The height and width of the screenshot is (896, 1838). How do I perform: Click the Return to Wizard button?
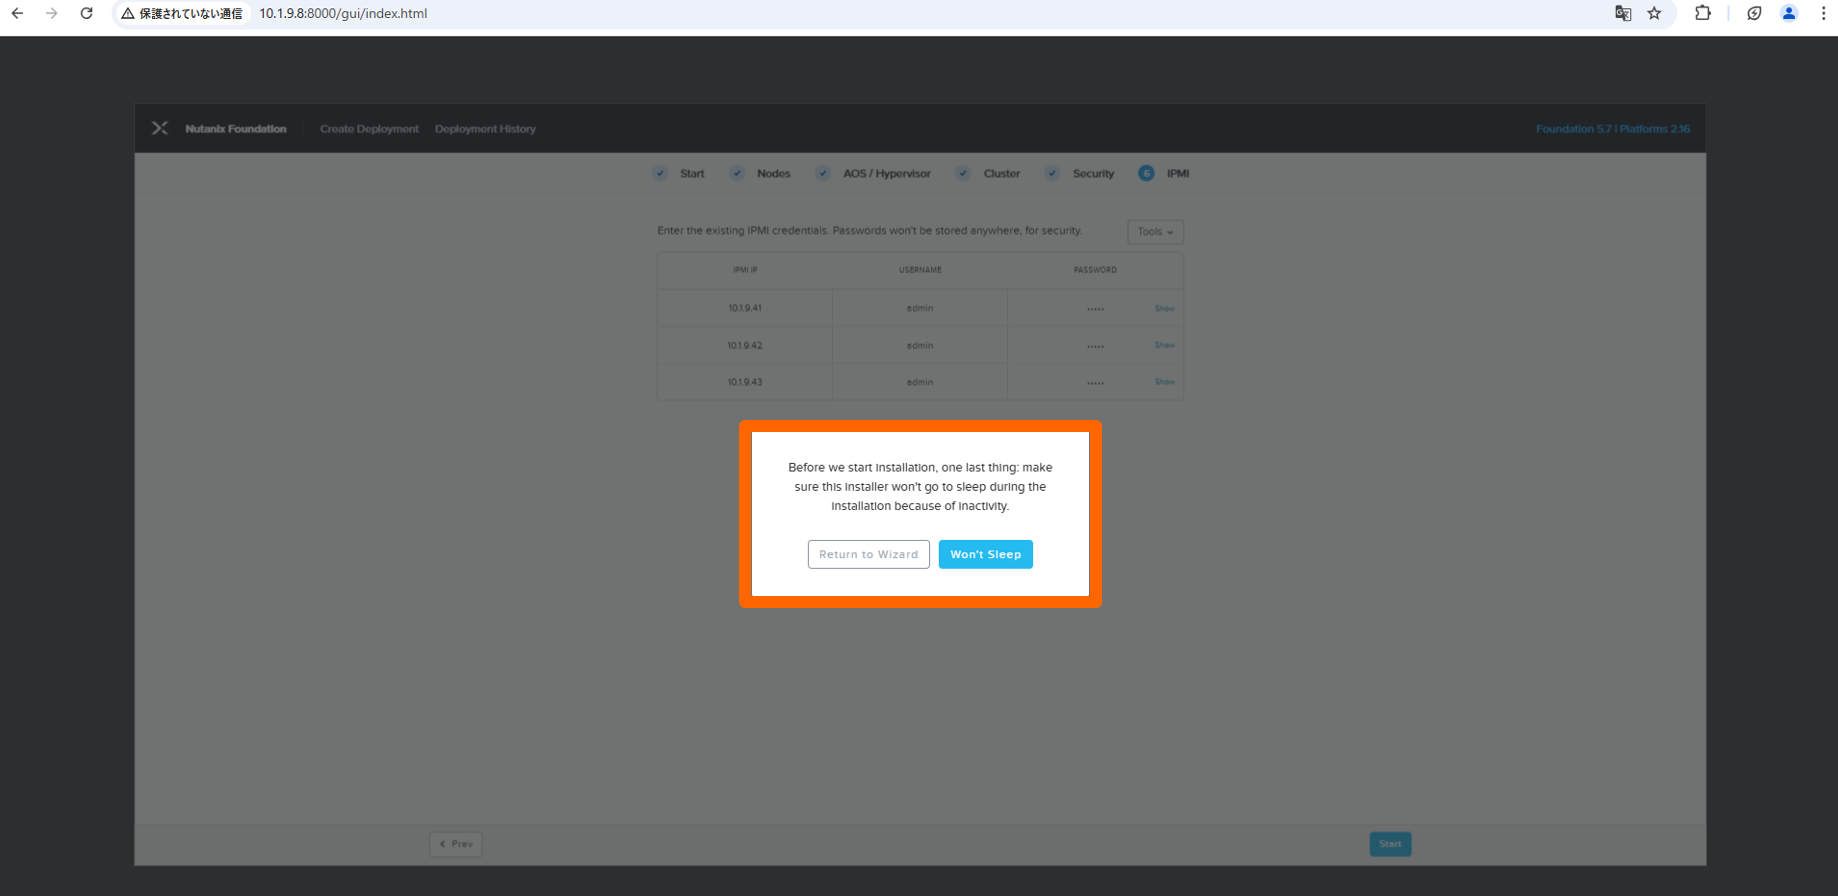point(868,554)
